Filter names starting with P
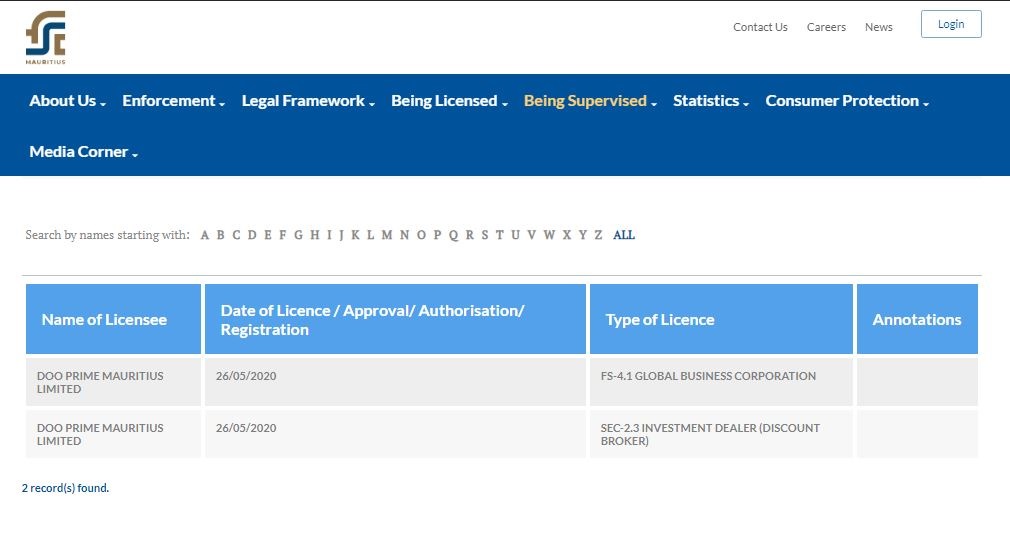This screenshot has height=543, width=1010. [x=437, y=235]
